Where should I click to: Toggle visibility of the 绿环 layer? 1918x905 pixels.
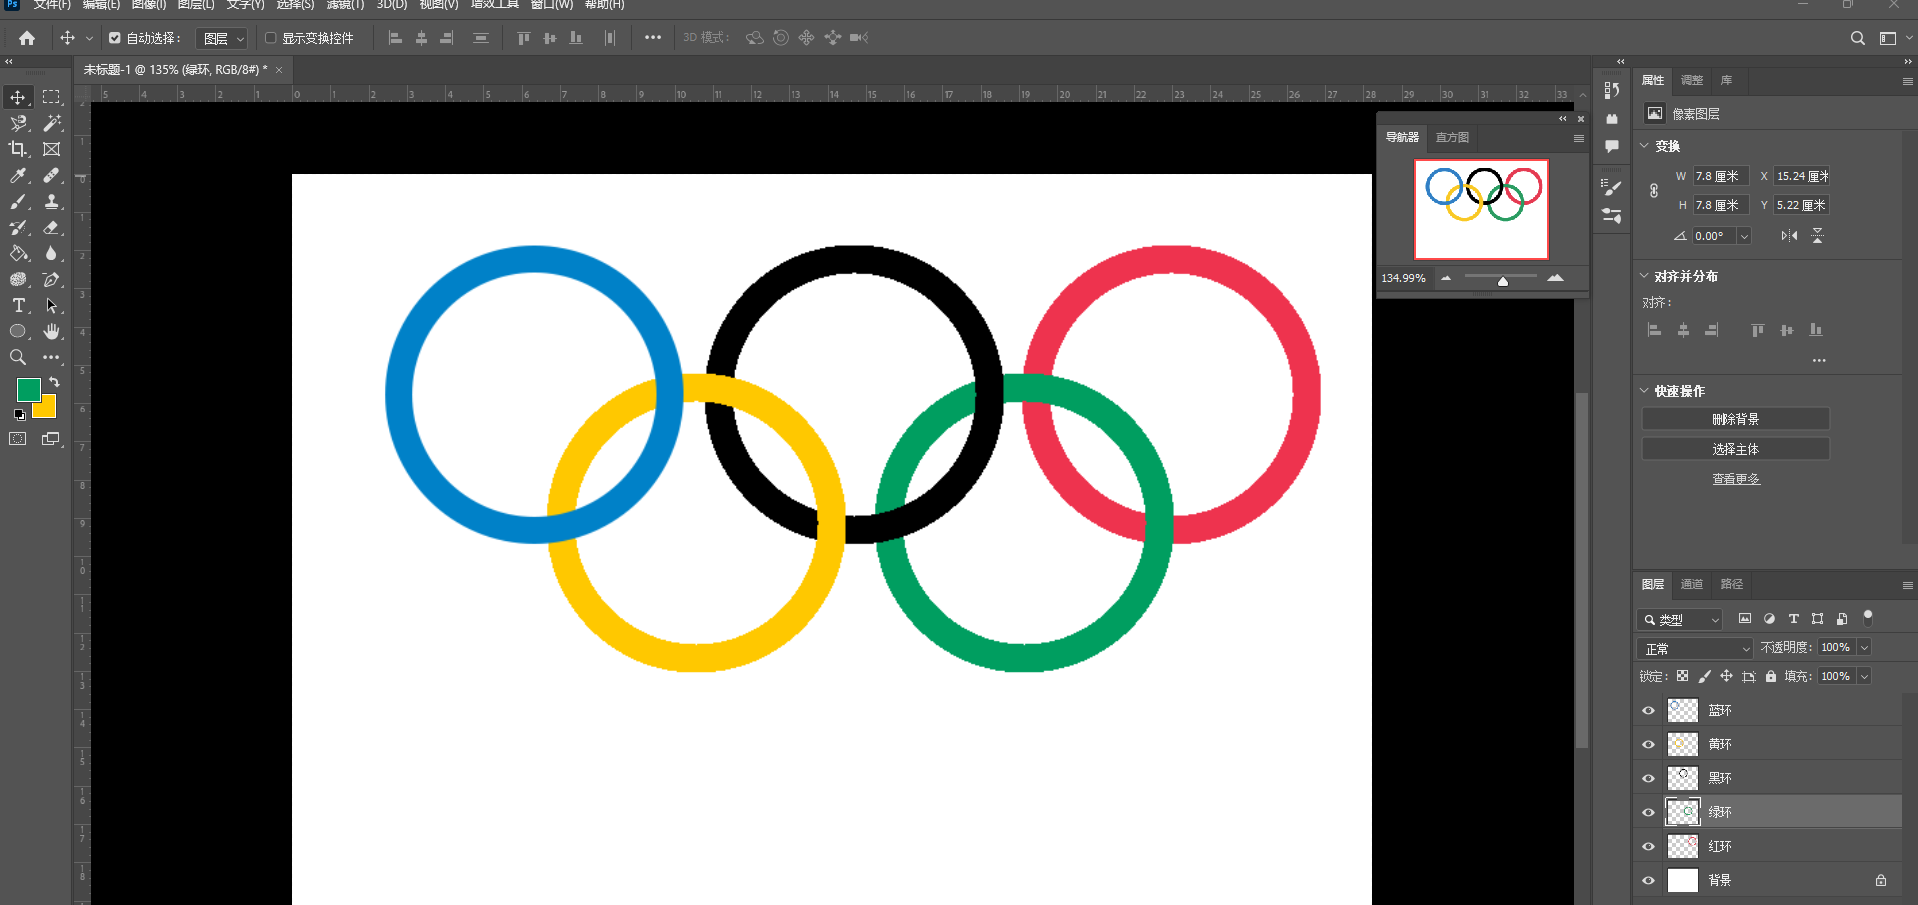point(1648,812)
